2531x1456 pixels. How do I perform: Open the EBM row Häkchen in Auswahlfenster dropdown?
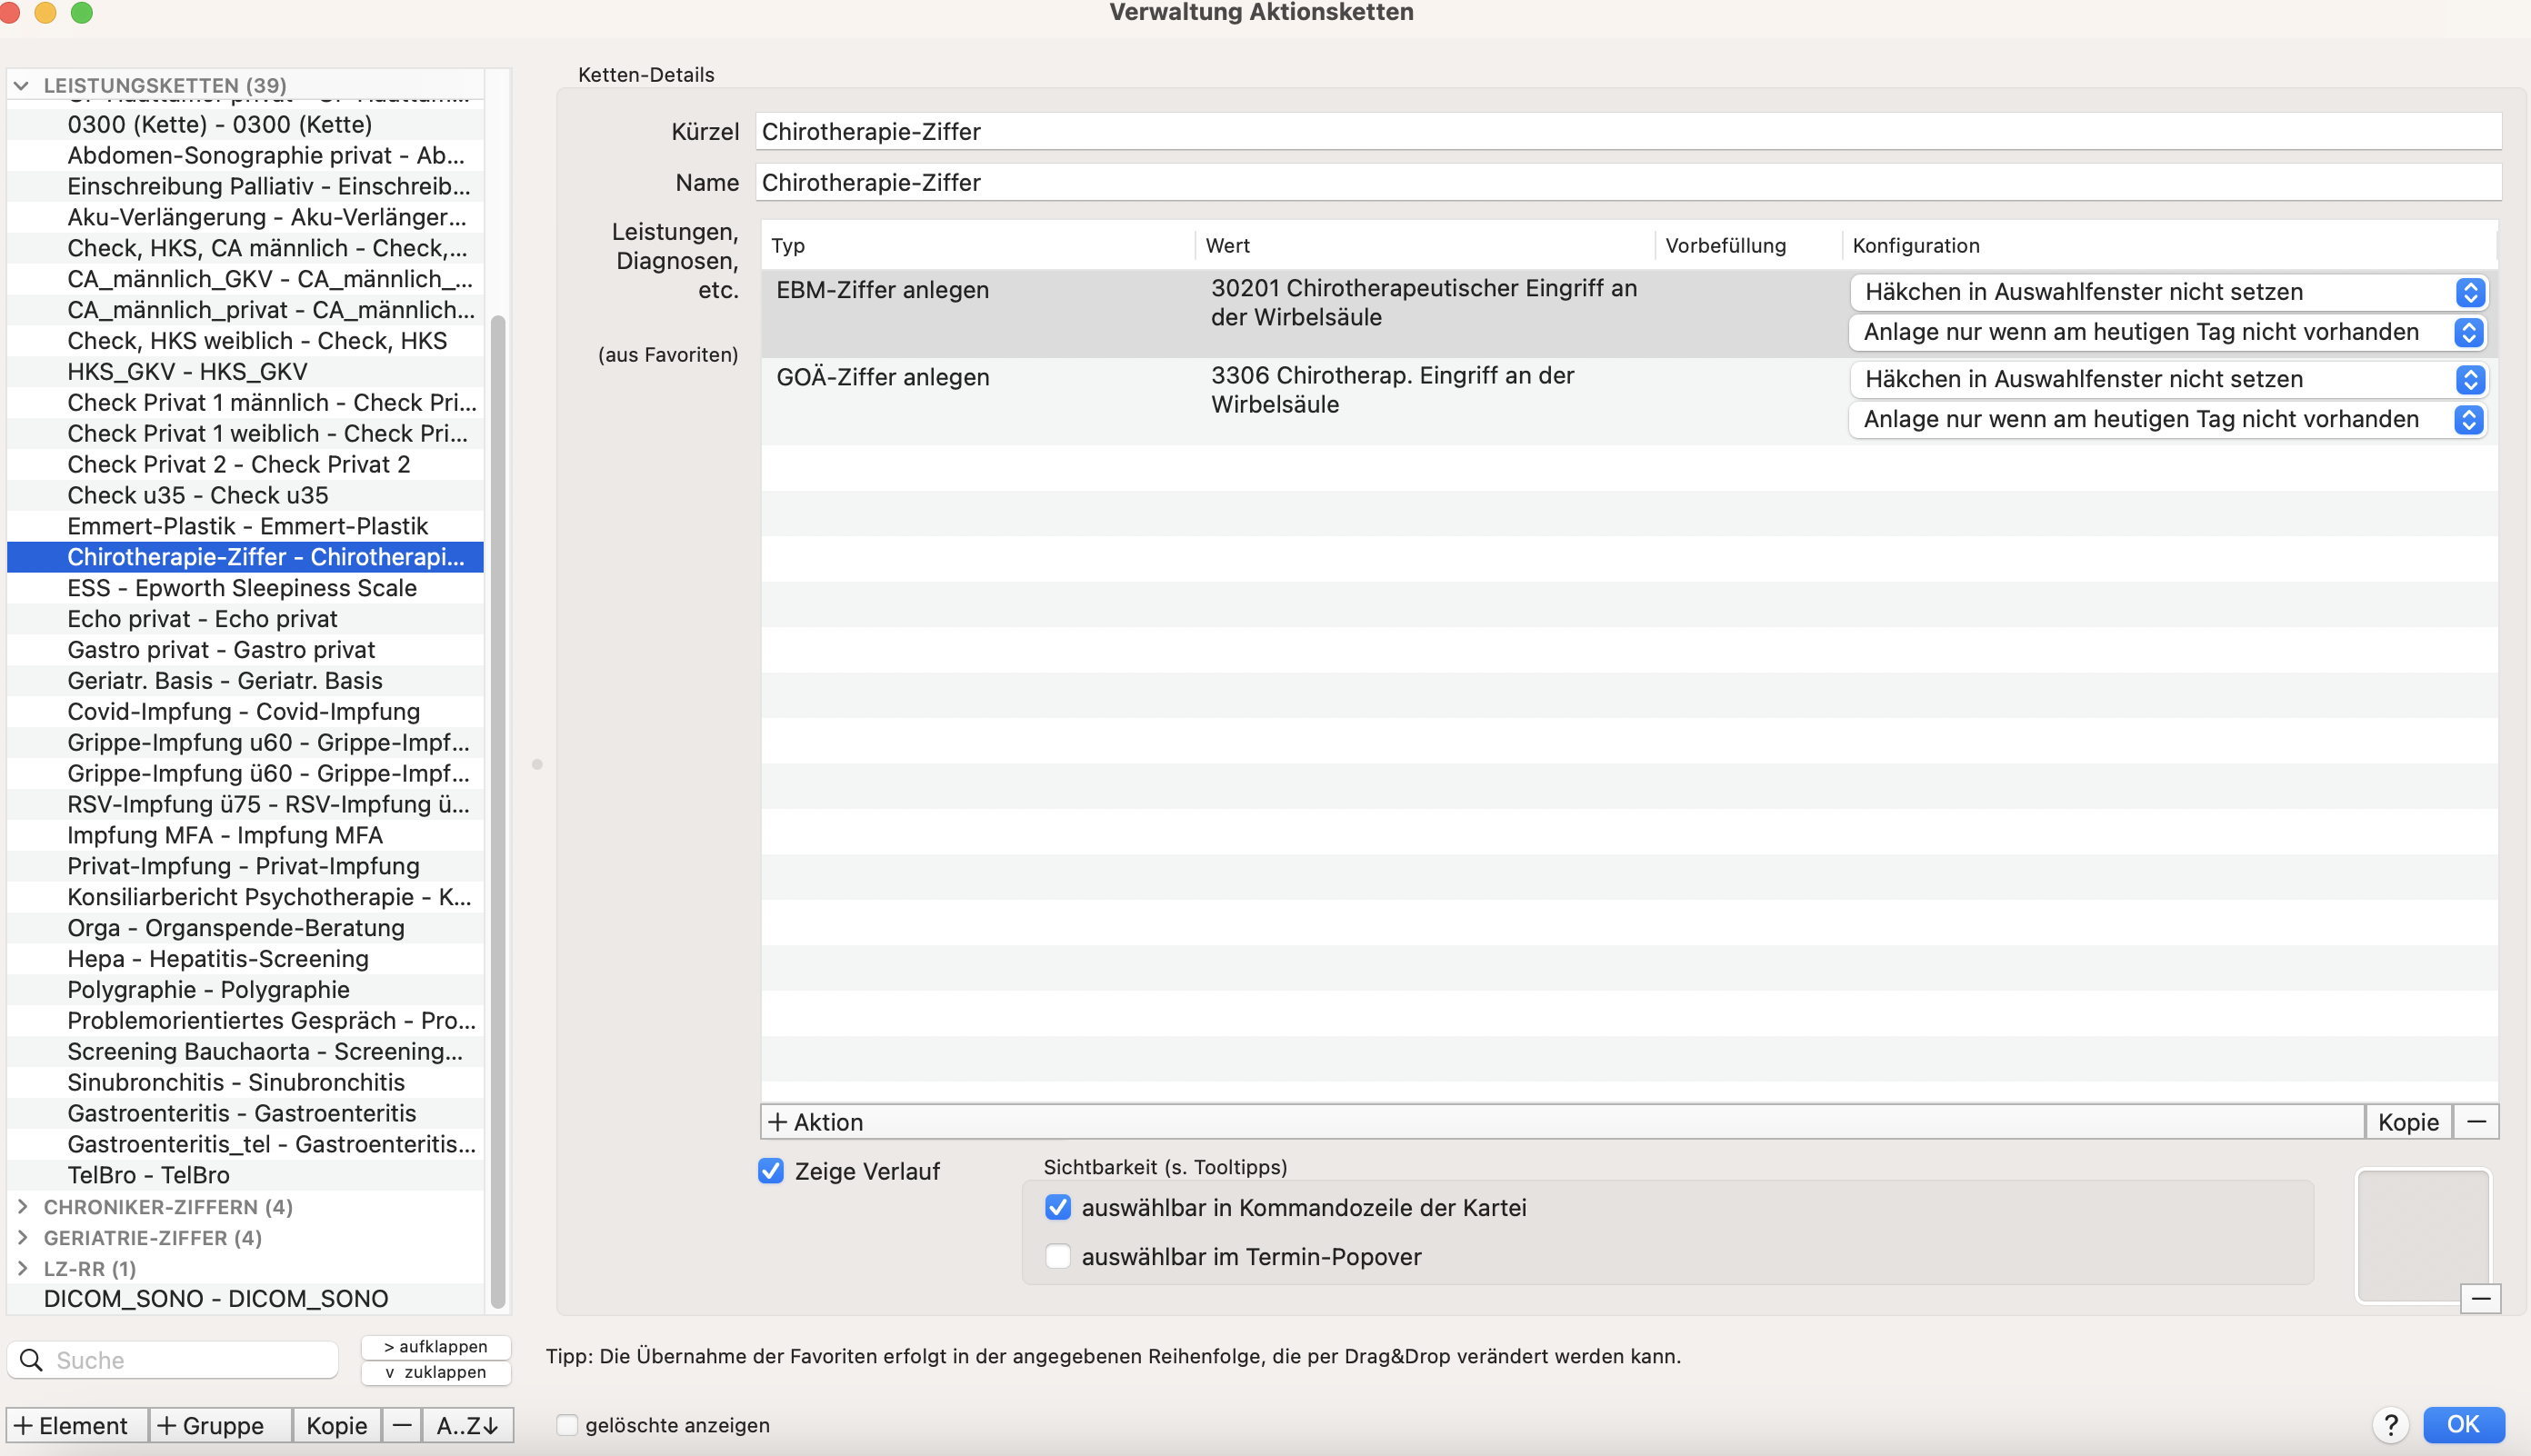(2168, 292)
